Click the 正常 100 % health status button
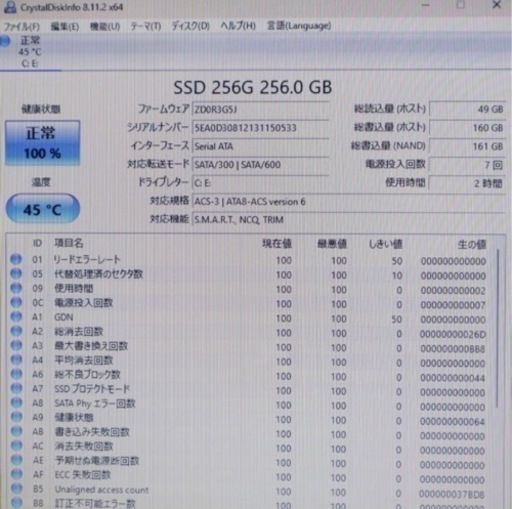Screen dimensions: 512x509 42,143
